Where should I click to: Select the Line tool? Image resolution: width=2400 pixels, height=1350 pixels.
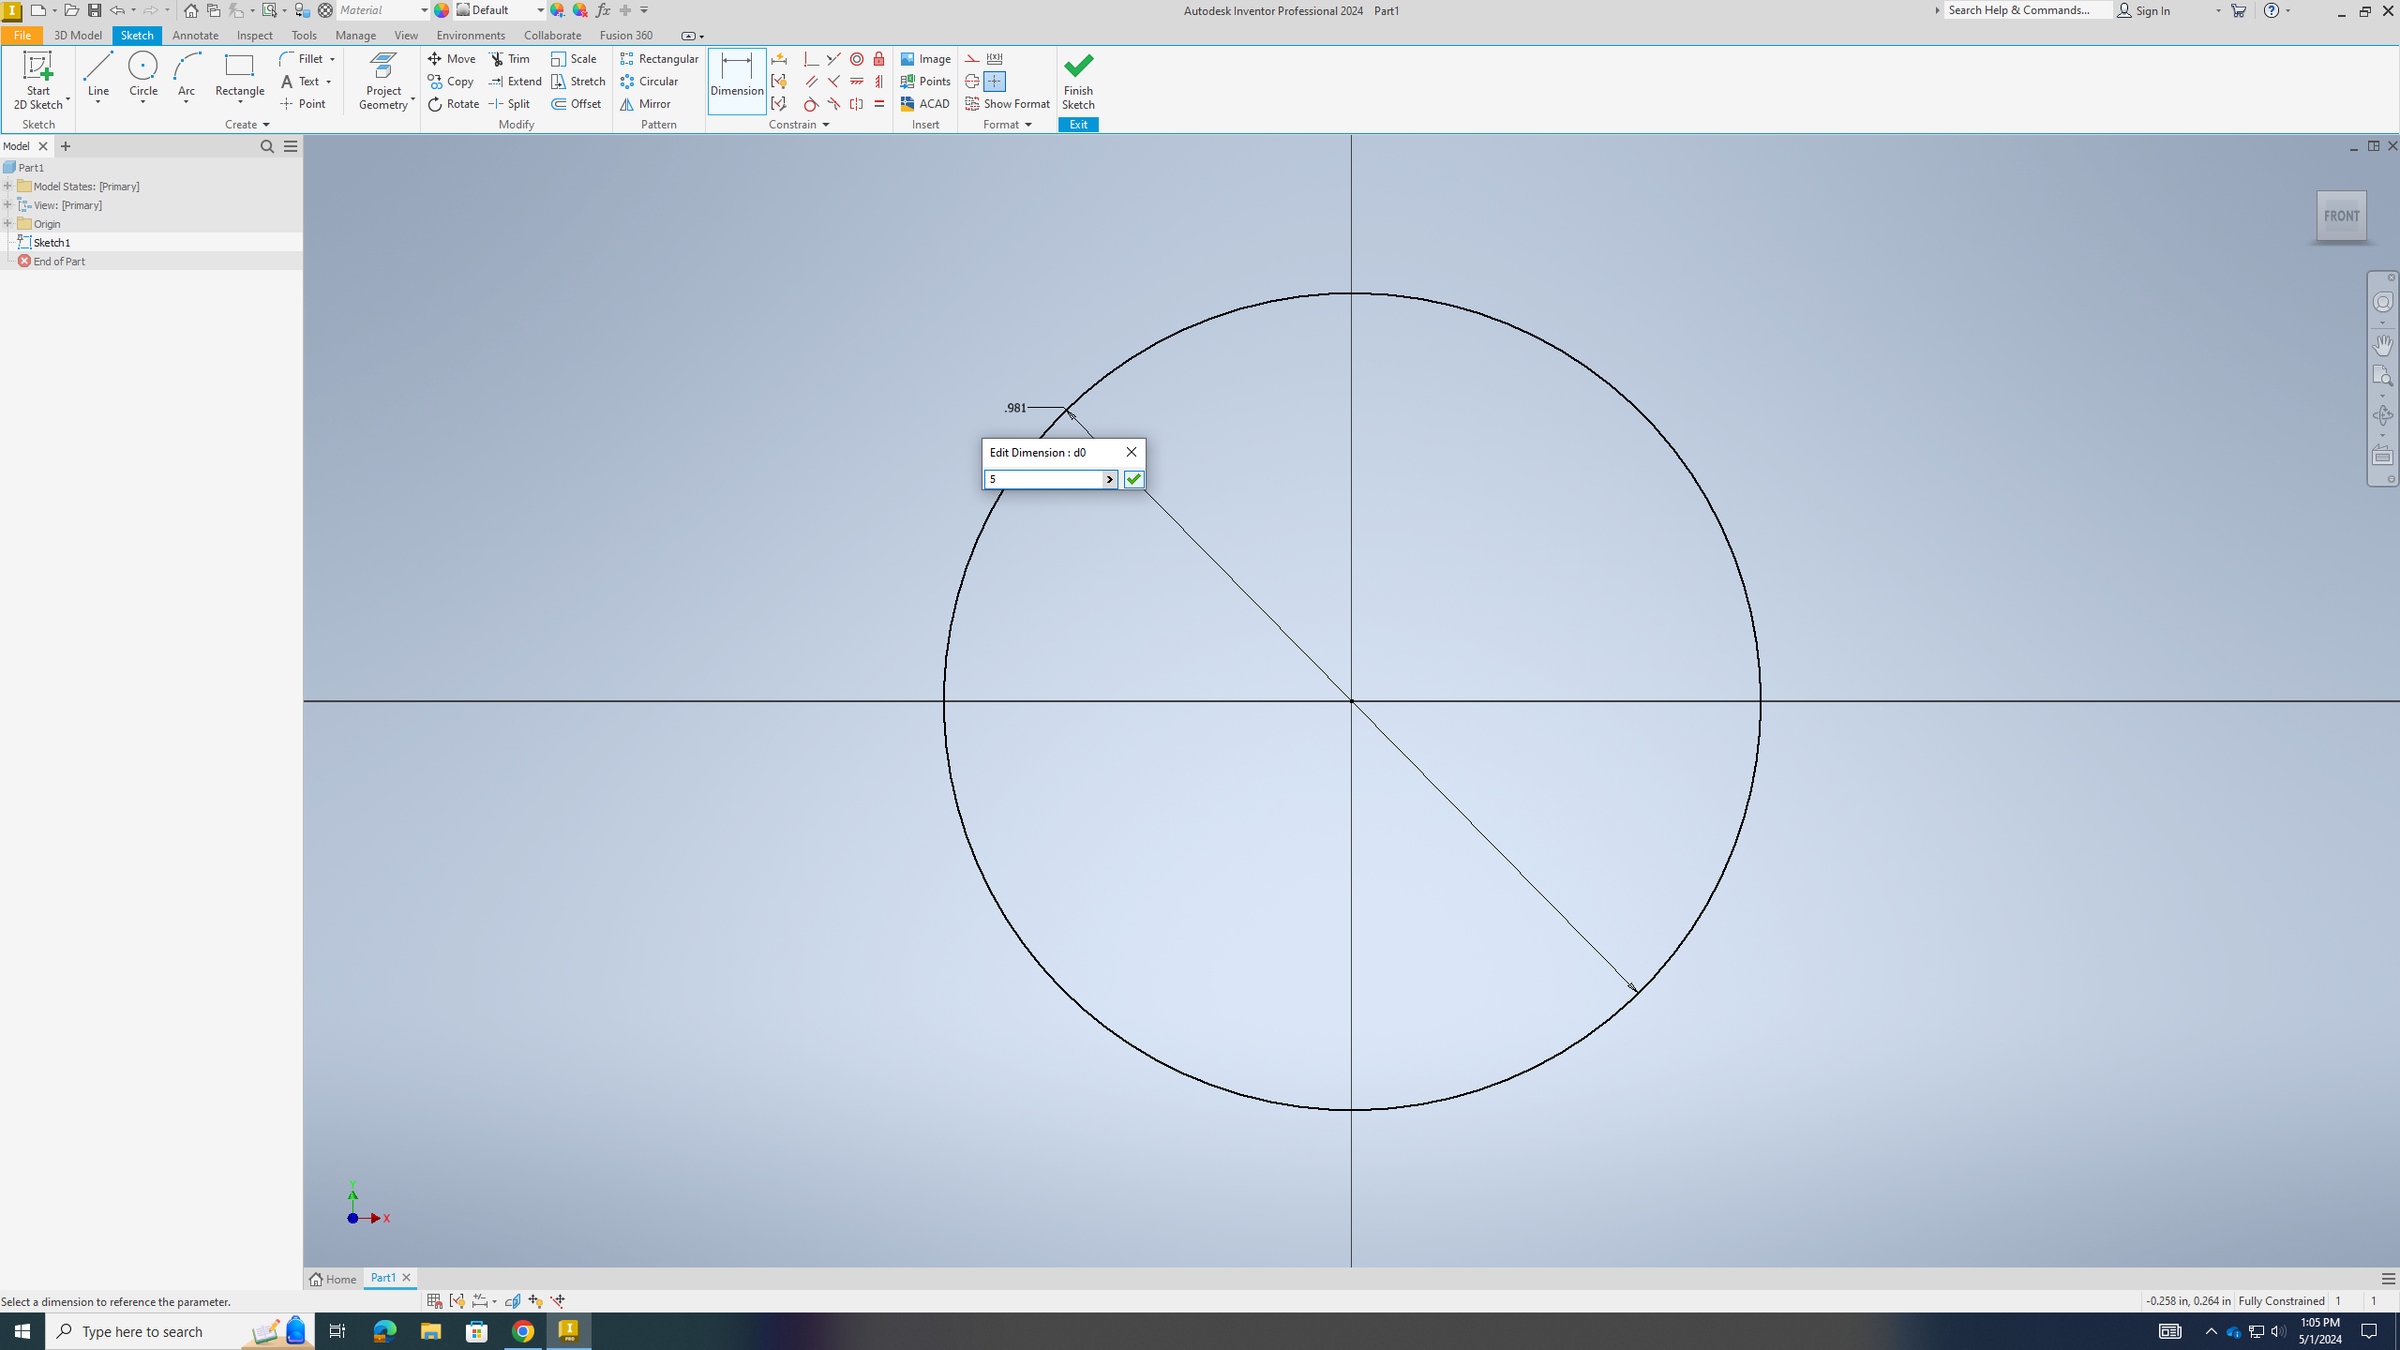97,75
